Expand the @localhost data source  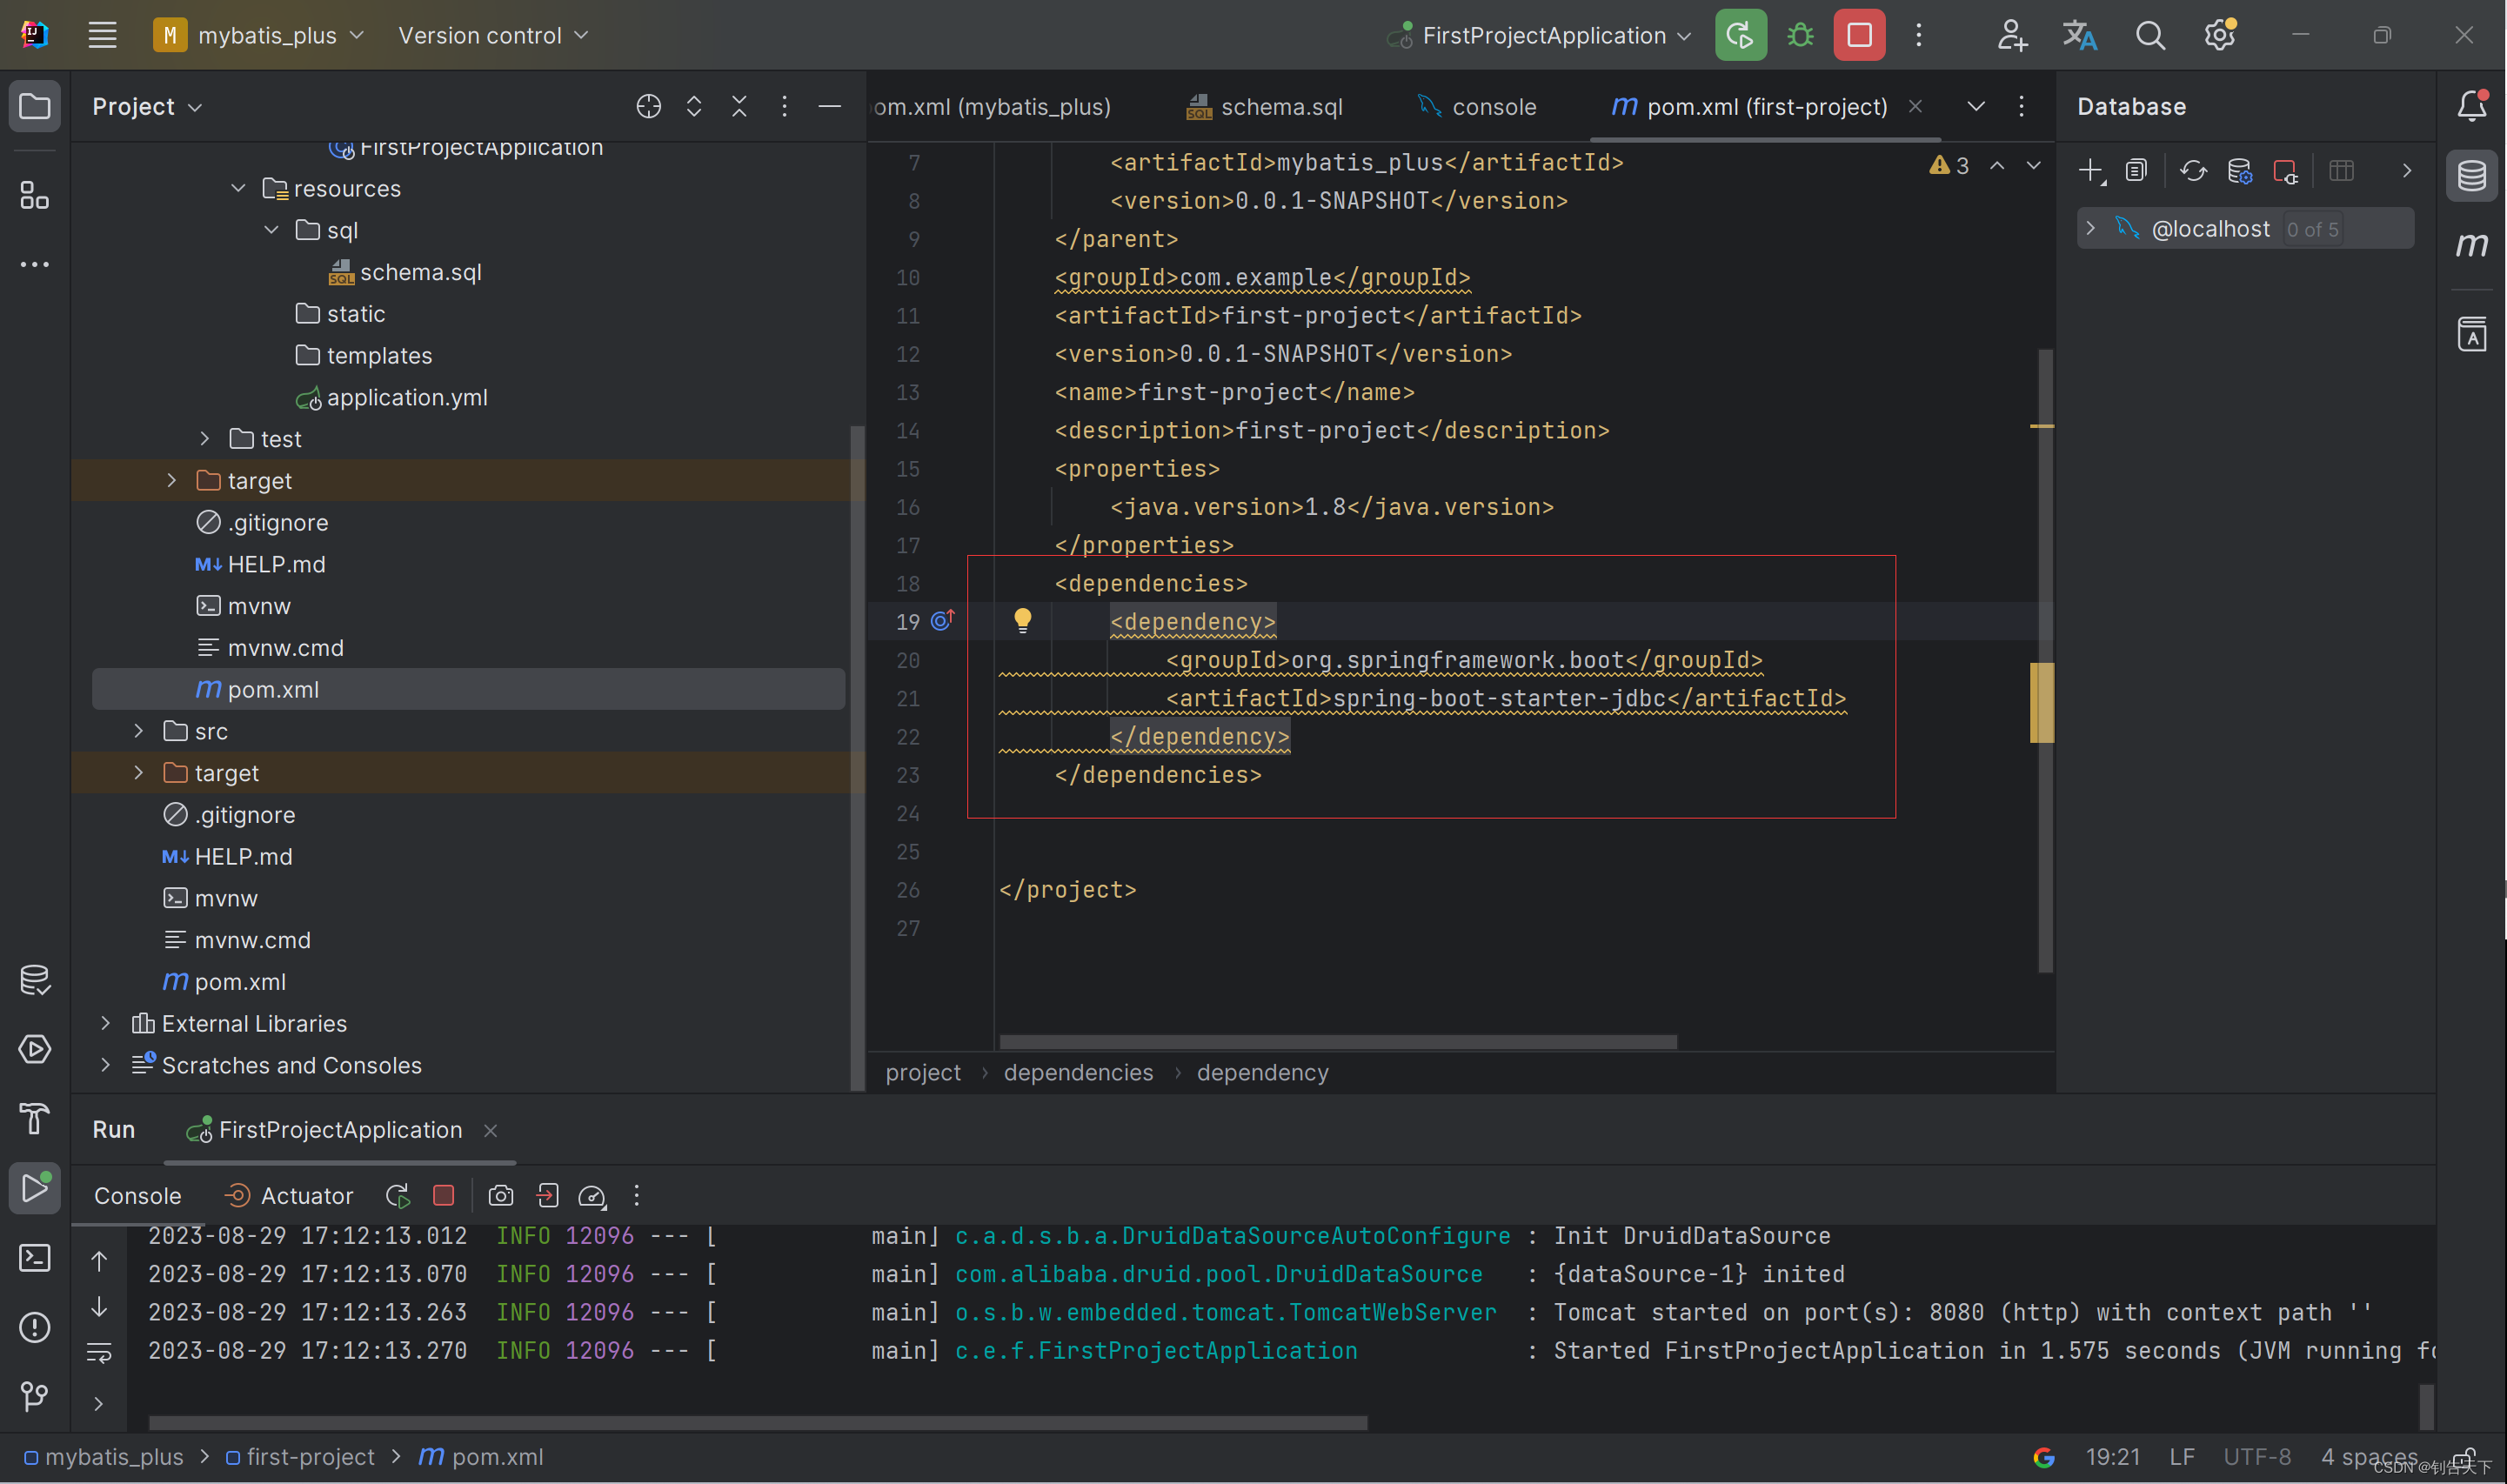[2090, 228]
